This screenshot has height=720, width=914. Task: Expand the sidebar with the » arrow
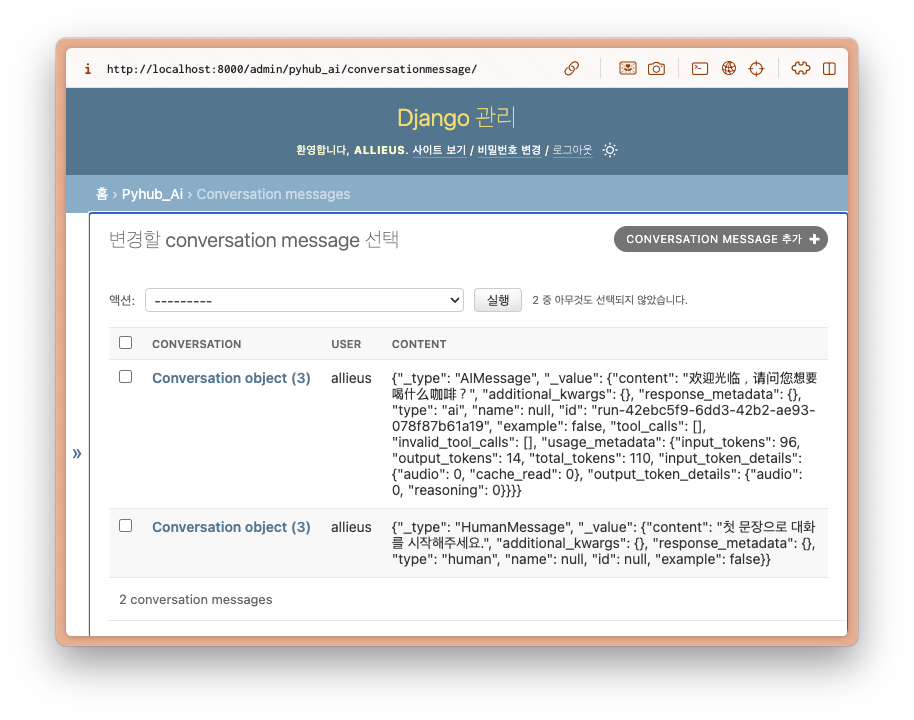coord(77,454)
